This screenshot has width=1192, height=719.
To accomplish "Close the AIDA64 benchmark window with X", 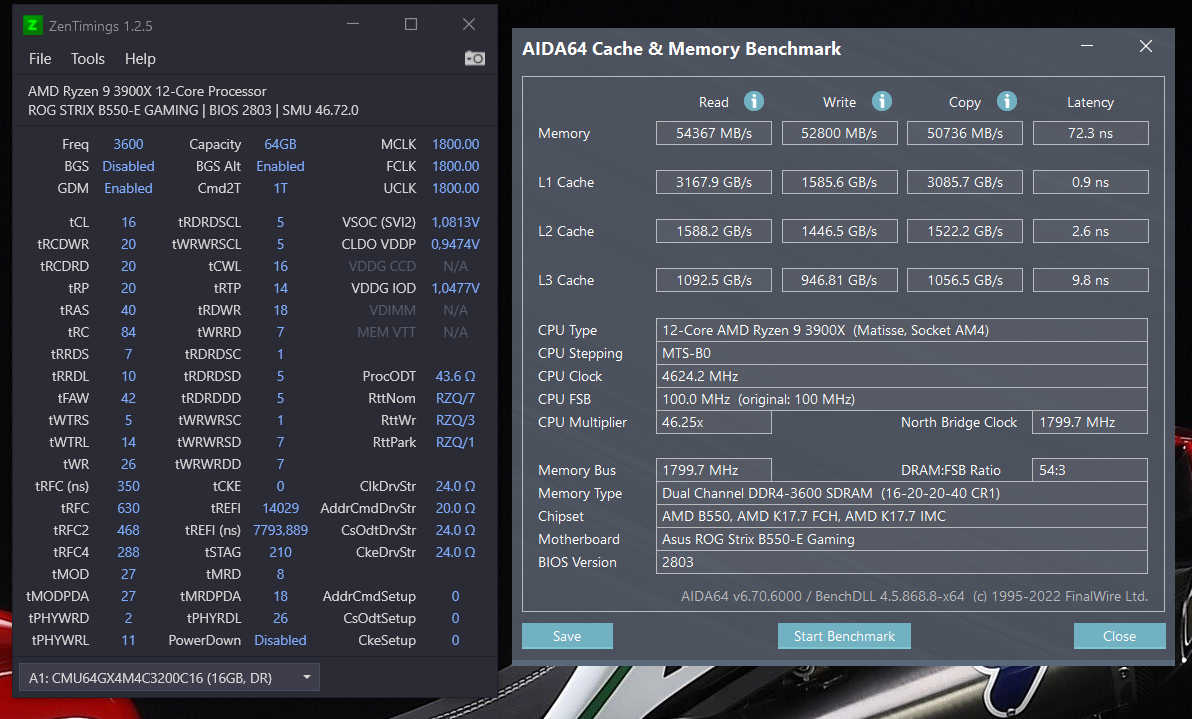I will tap(1146, 46).
